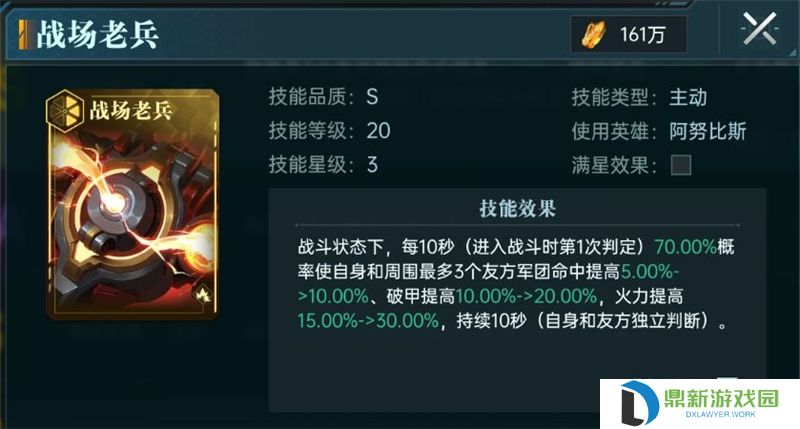Click the orange marker beside the title
This screenshot has height=429, width=800.
(x=23, y=35)
